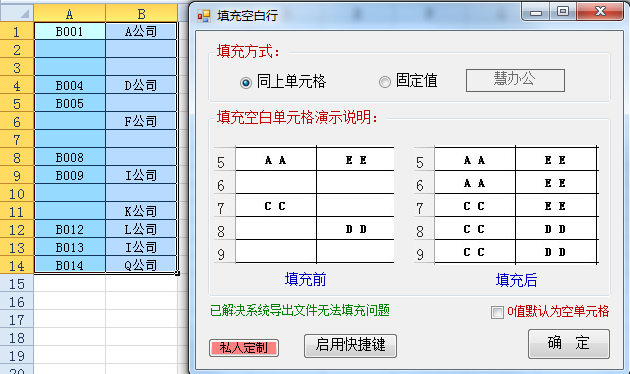Select column B header
The image size is (630, 374).
[141, 14]
